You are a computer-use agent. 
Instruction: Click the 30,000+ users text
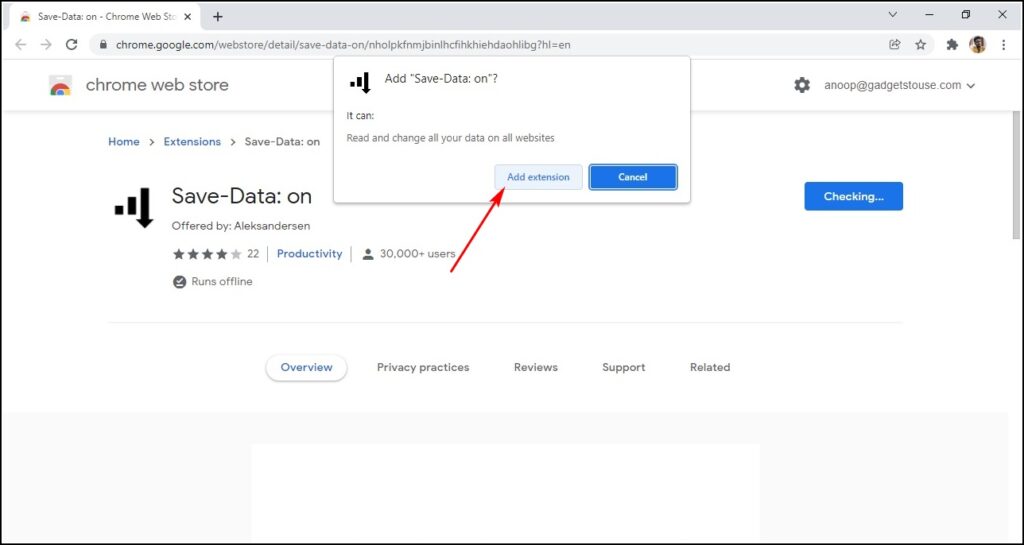(417, 254)
